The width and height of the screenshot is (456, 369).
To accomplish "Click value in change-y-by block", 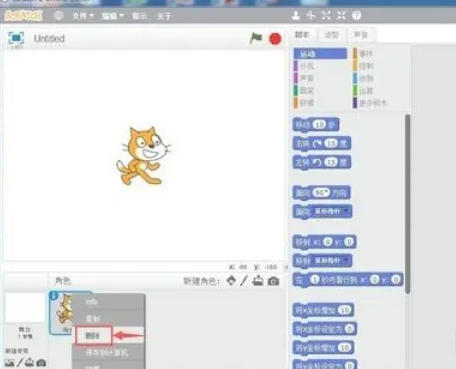I will coord(344,348).
